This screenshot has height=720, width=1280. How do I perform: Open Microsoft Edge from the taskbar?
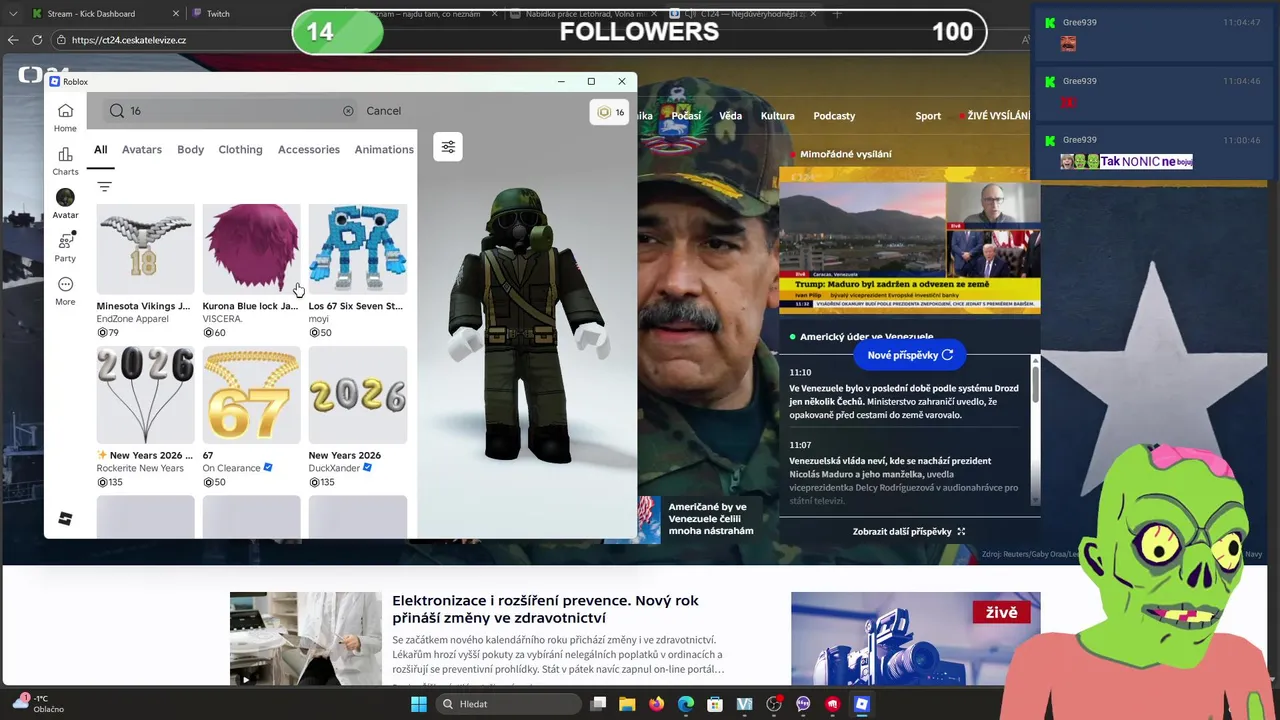click(686, 704)
